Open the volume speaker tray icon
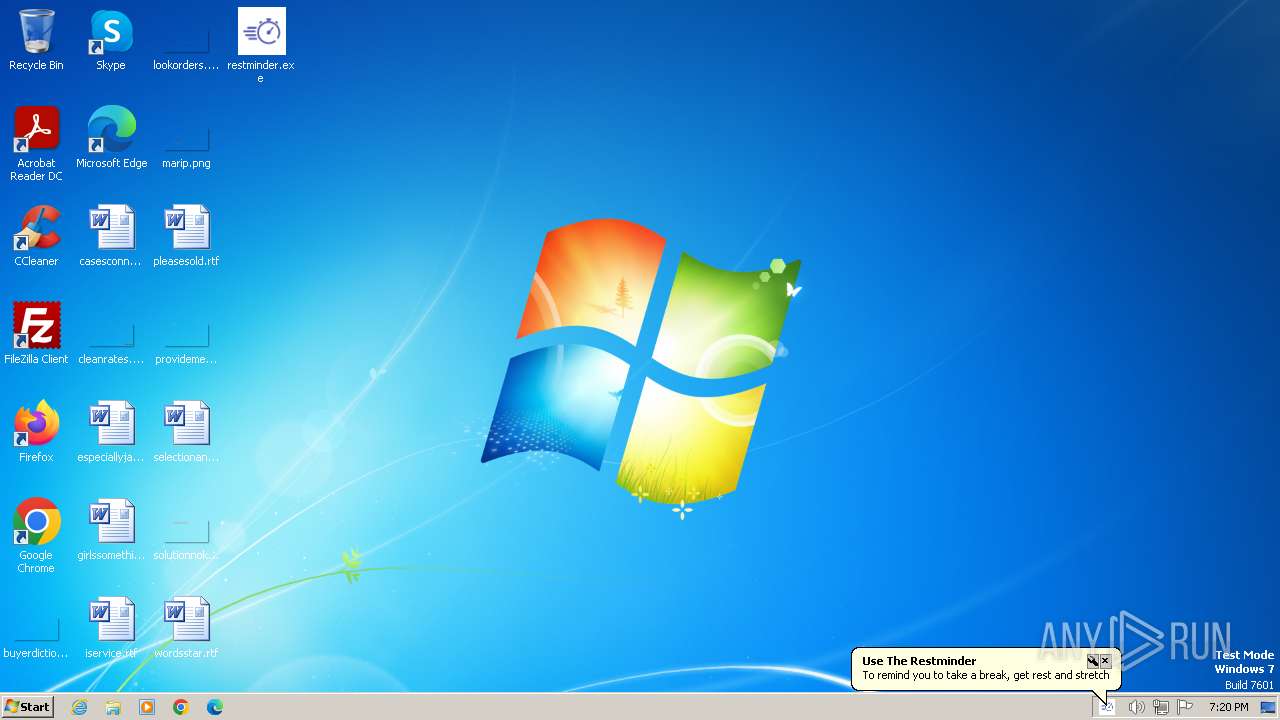 pyautogui.click(x=1136, y=707)
